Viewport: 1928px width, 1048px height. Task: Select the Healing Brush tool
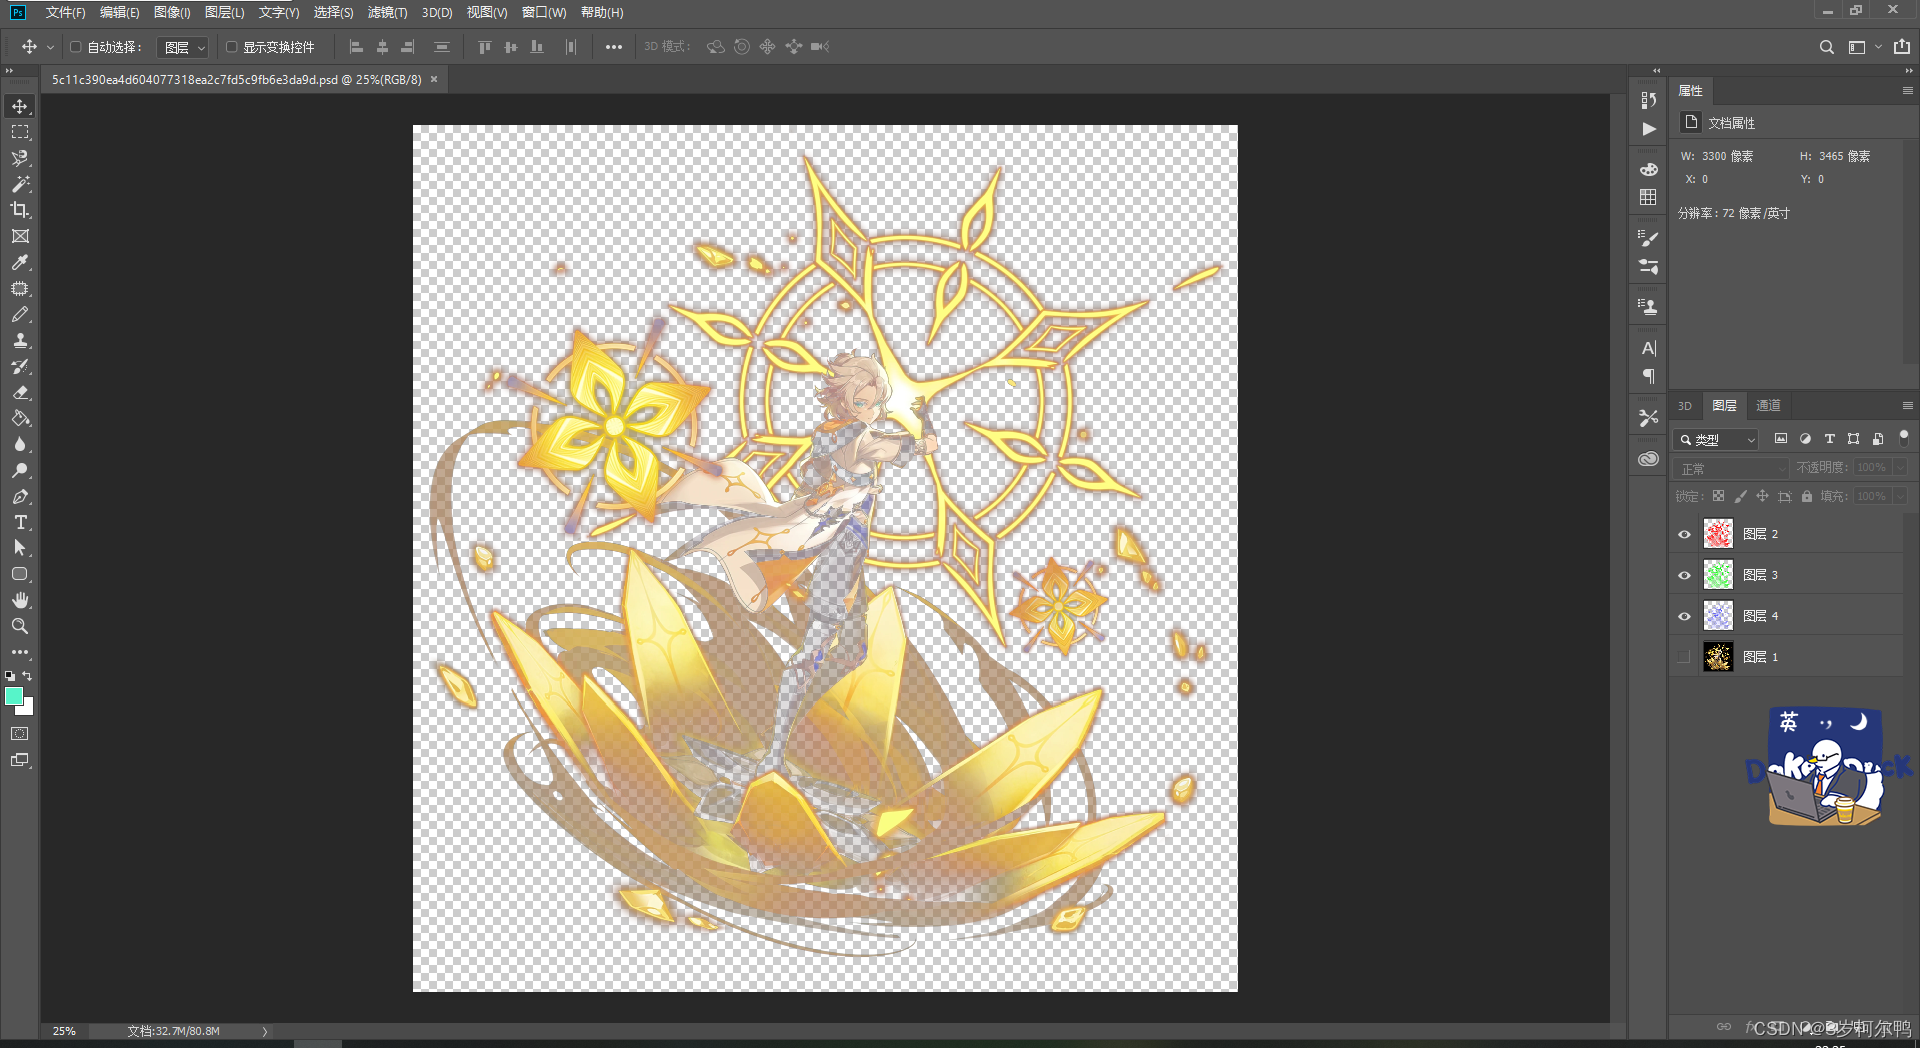20,288
